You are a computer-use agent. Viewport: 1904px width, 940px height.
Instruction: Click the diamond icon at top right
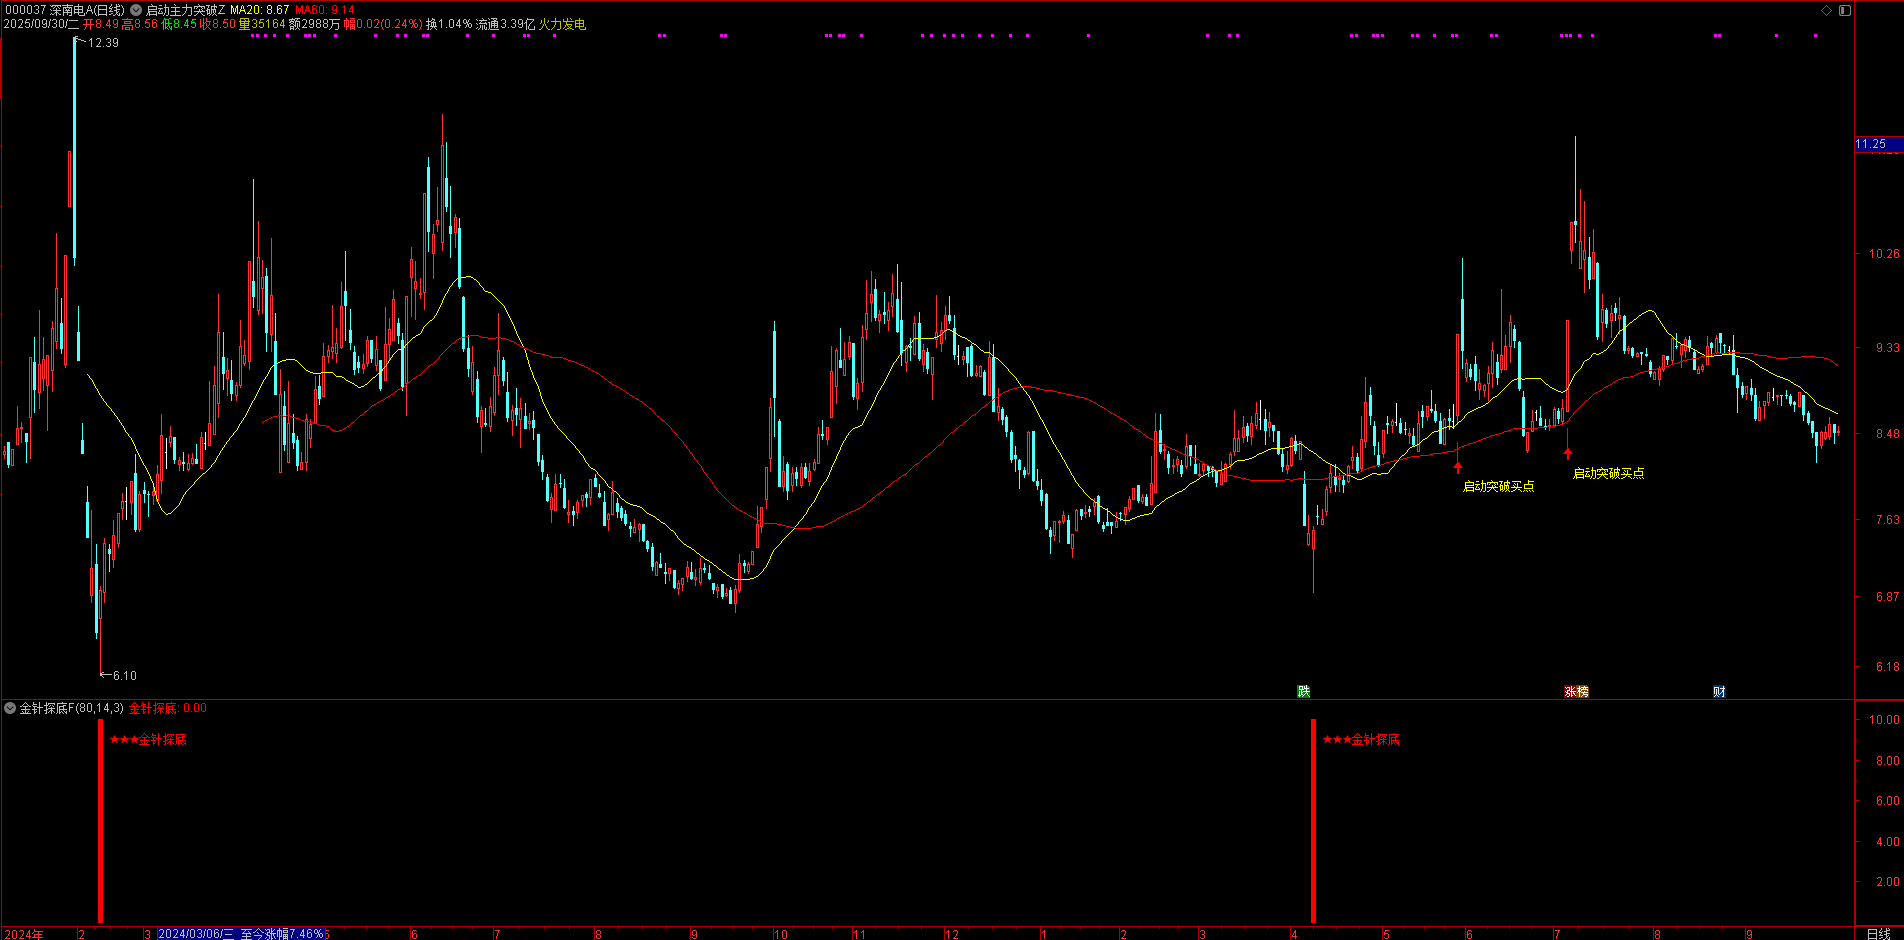[x=1826, y=10]
